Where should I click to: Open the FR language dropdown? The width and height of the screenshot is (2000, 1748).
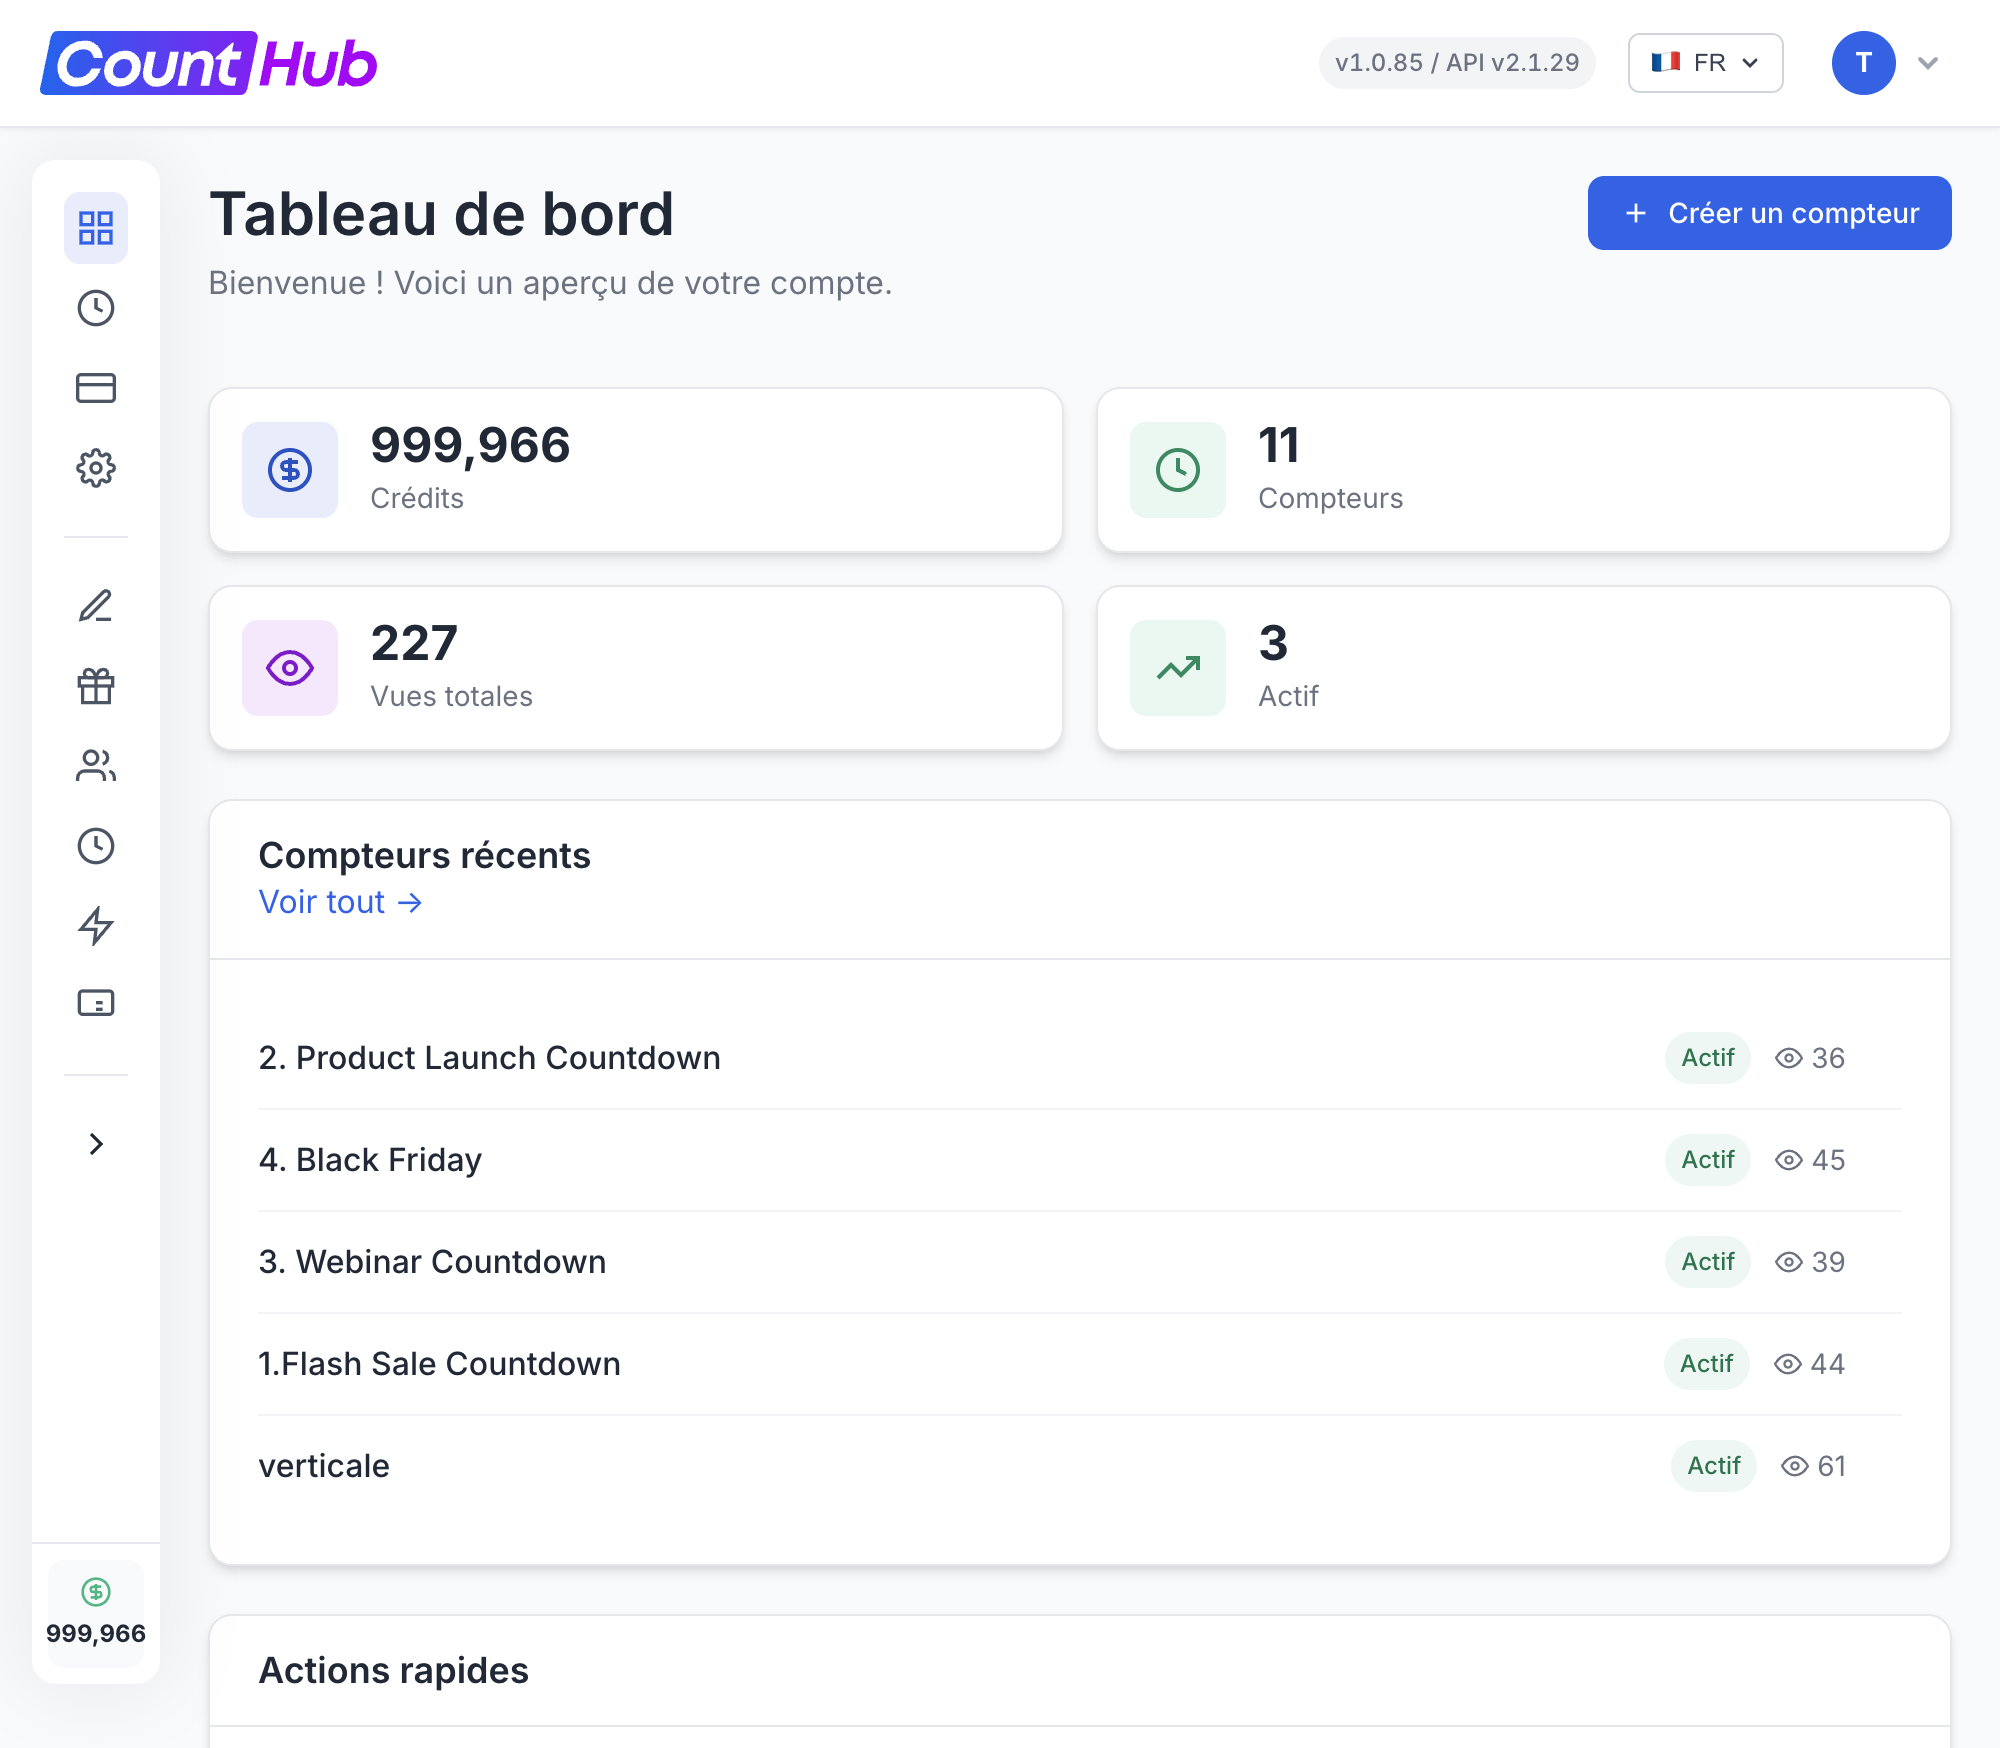point(1704,62)
